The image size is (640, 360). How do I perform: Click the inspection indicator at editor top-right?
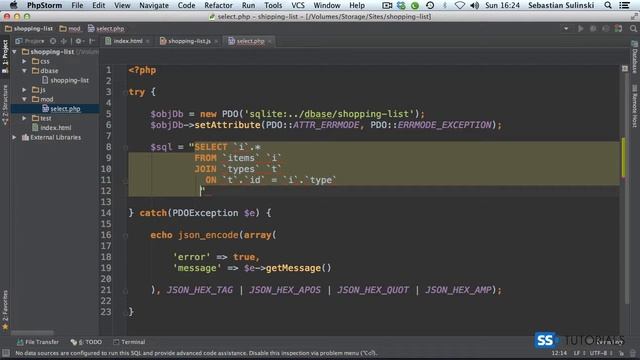[624, 69]
